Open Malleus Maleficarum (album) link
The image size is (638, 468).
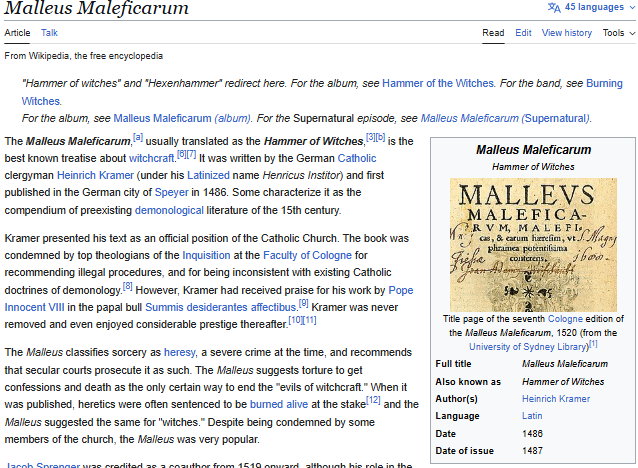pyautogui.click(x=182, y=118)
